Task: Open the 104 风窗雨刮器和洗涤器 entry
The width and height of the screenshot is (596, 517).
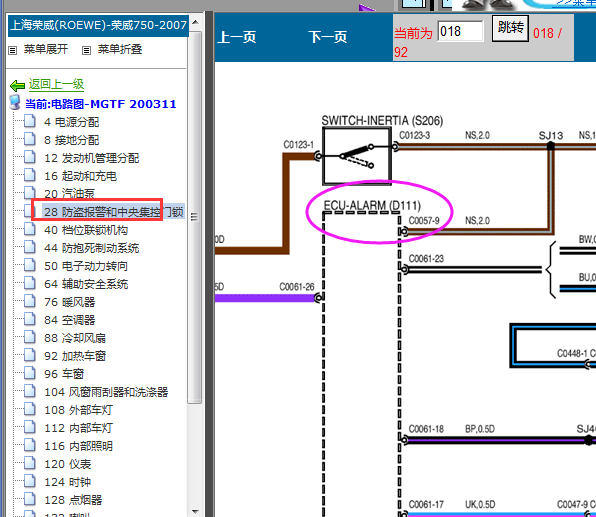Action: [x=106, y=392]
